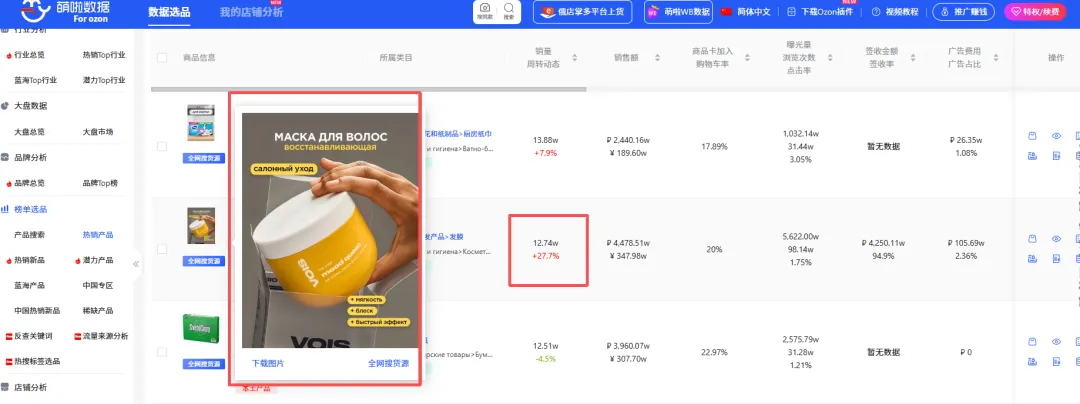This screenshot has width=1080, height=404.
Task: Click 全网搜货源 tag under hair mask thumbnail
Action: (x=204, y=262)
